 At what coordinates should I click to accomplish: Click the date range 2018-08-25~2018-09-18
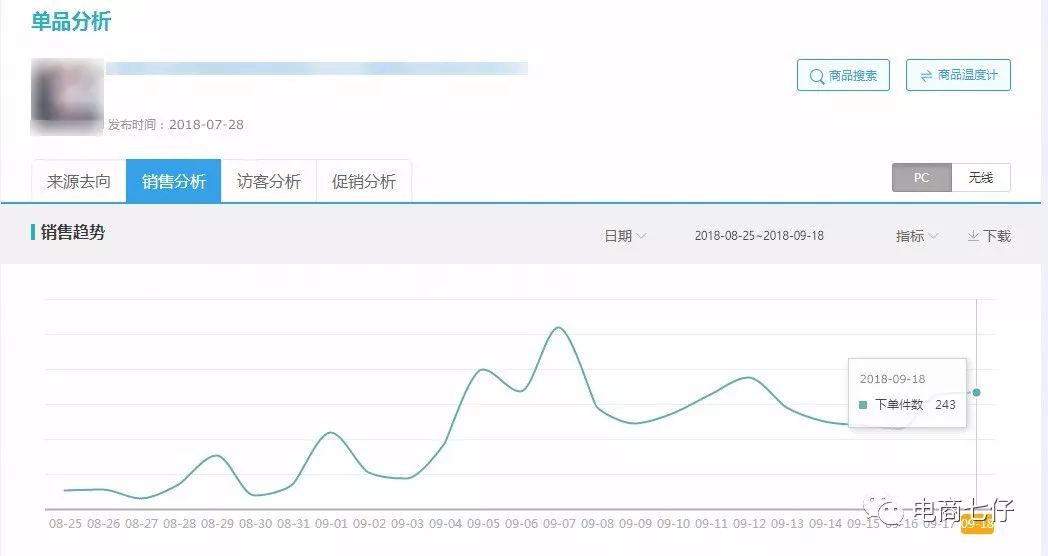(x=759, y=236)
